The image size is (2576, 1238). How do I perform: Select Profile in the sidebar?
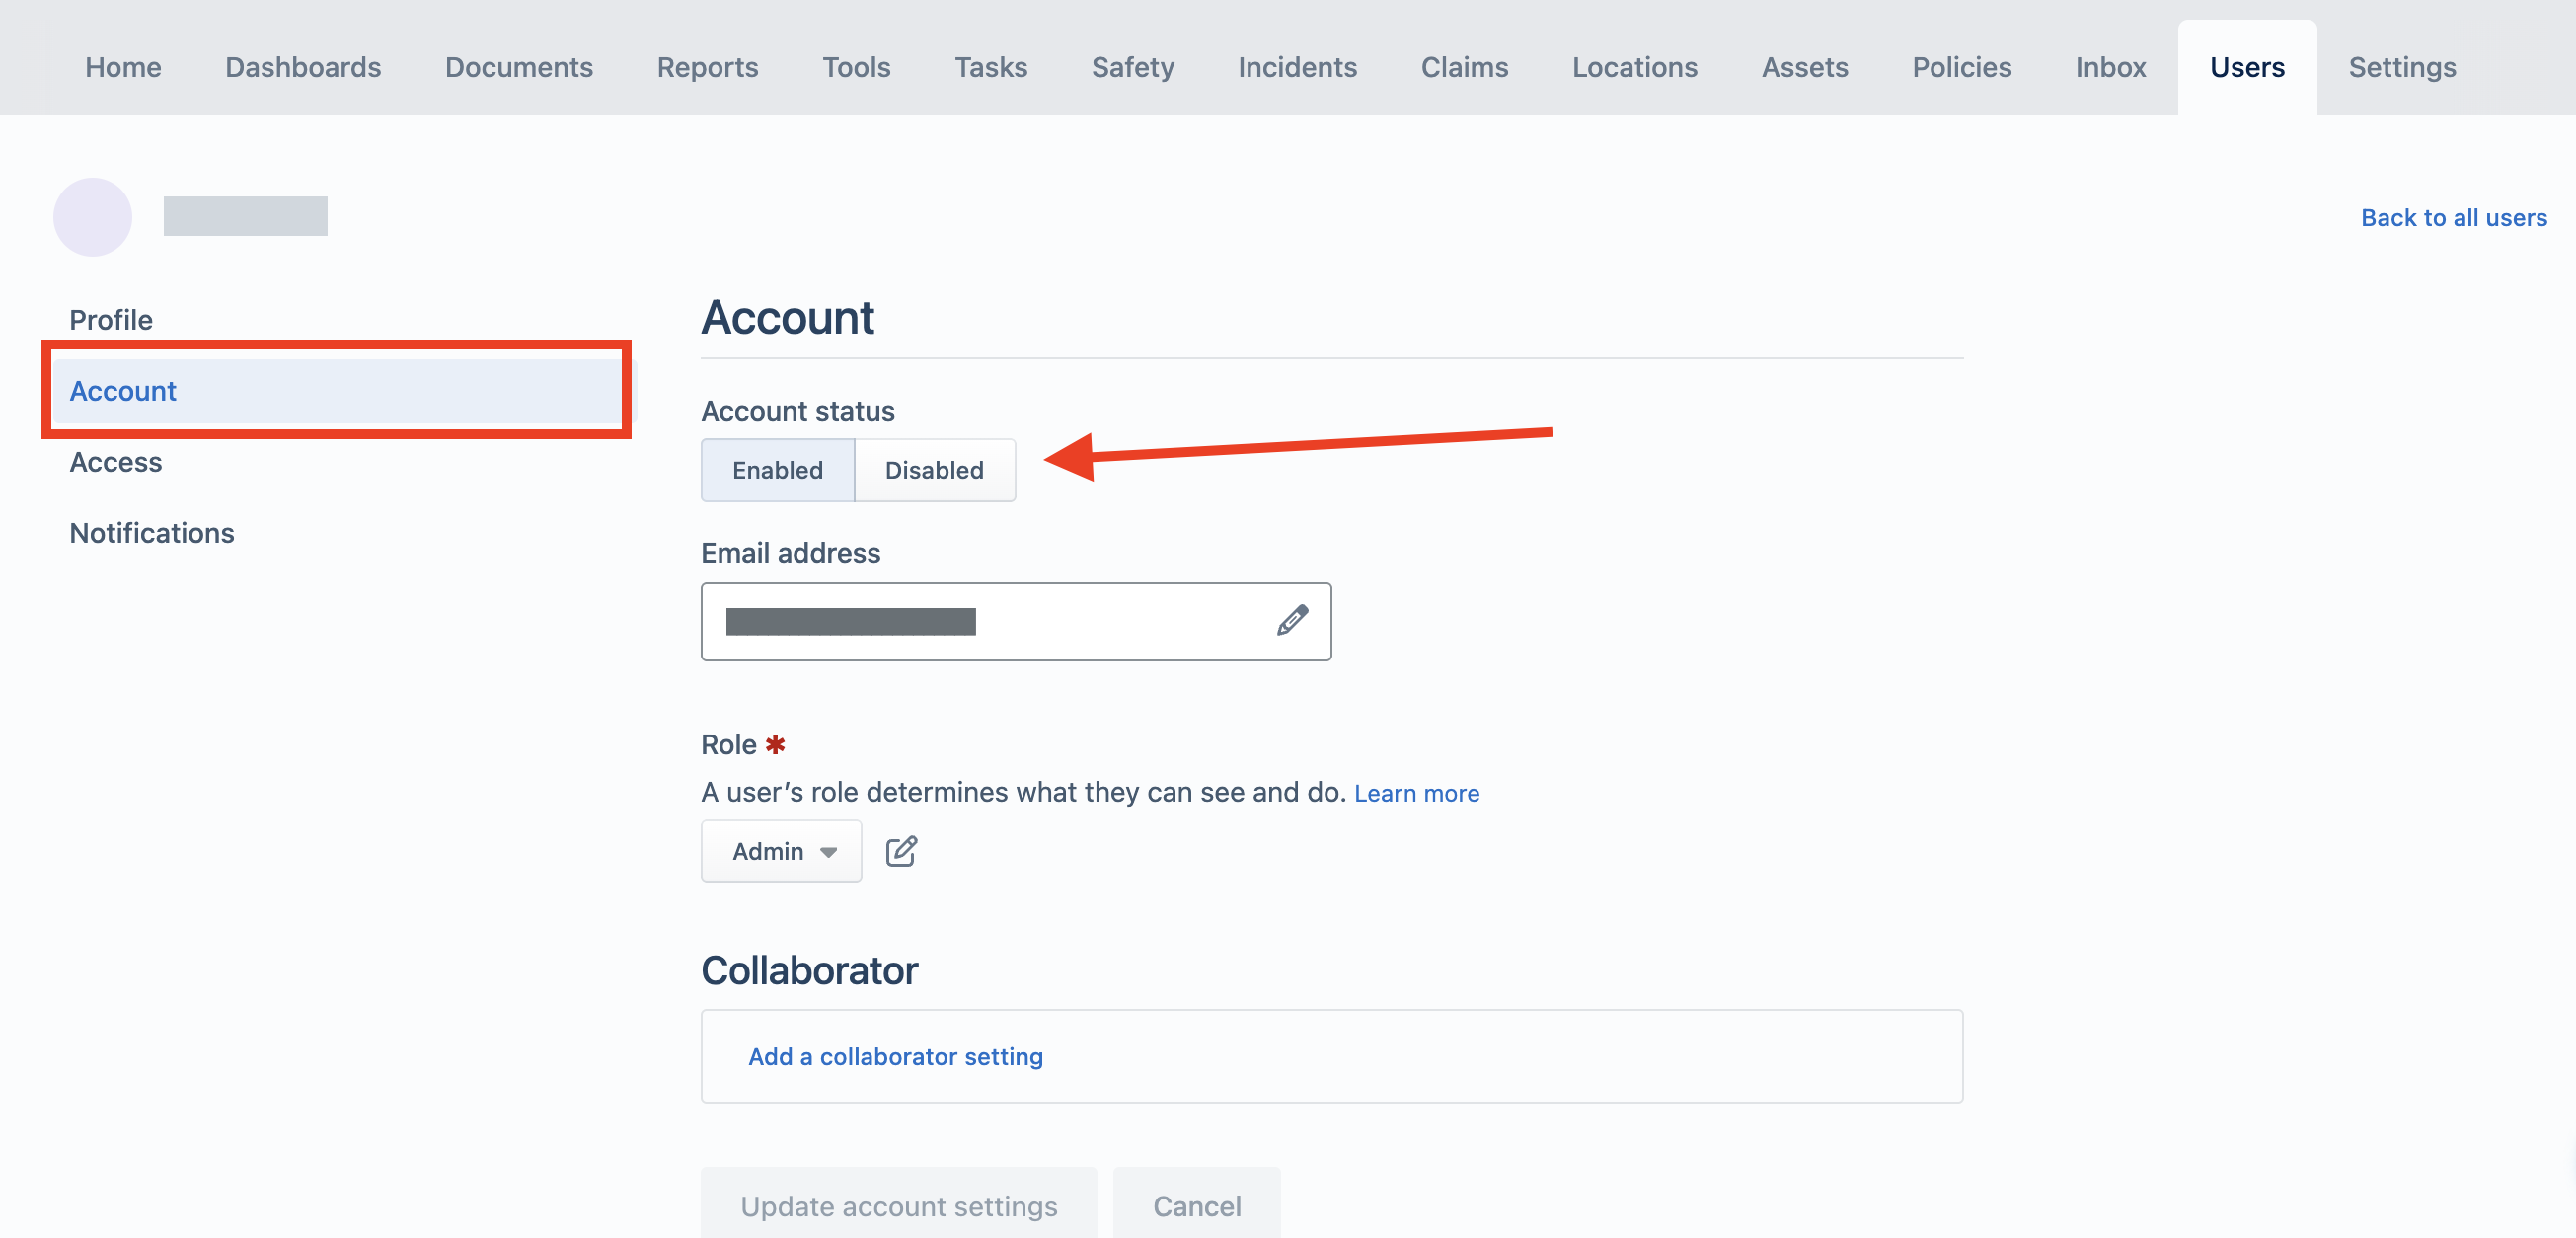click(x=110, y=320)
